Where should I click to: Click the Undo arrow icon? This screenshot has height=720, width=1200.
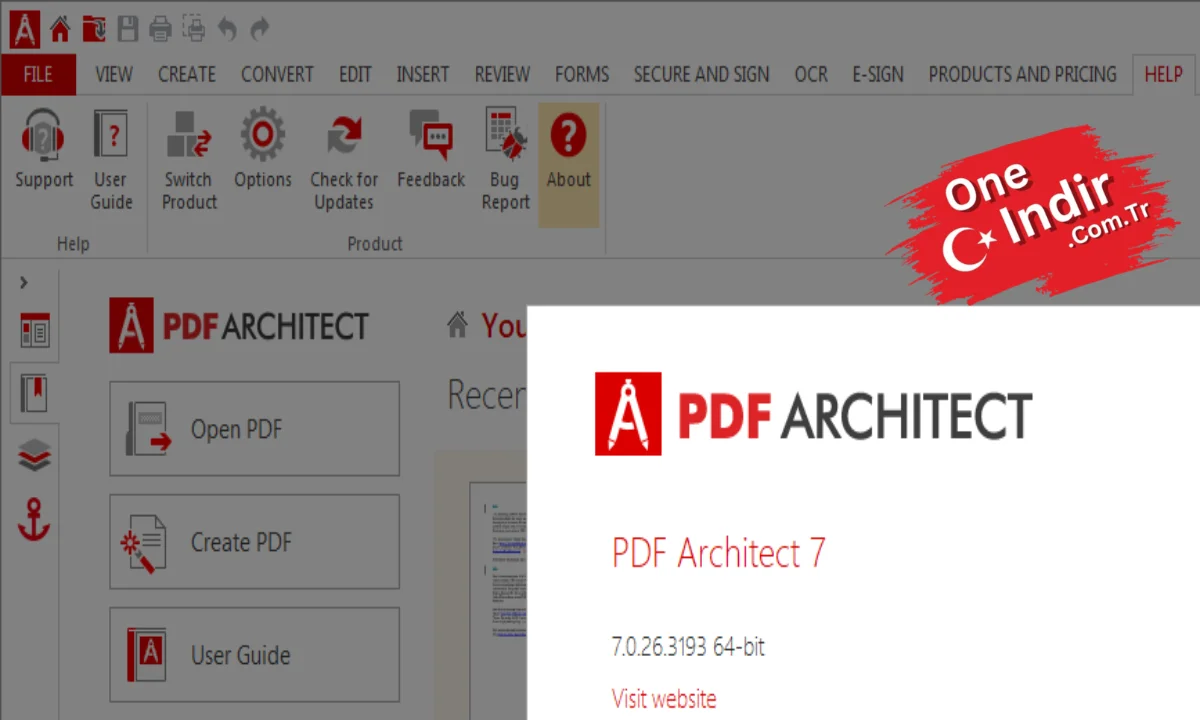227,30
